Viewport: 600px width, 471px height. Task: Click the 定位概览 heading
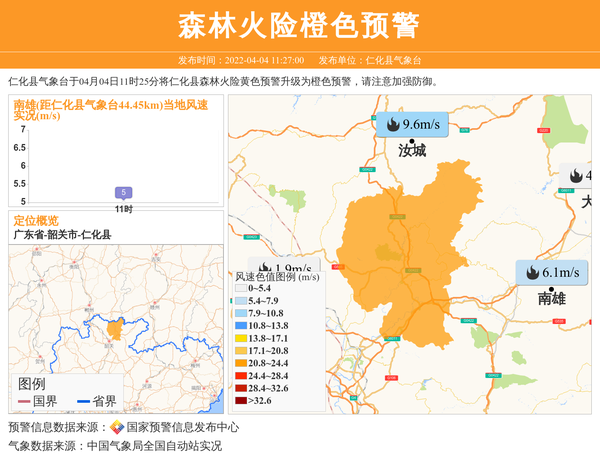[36, 220]
